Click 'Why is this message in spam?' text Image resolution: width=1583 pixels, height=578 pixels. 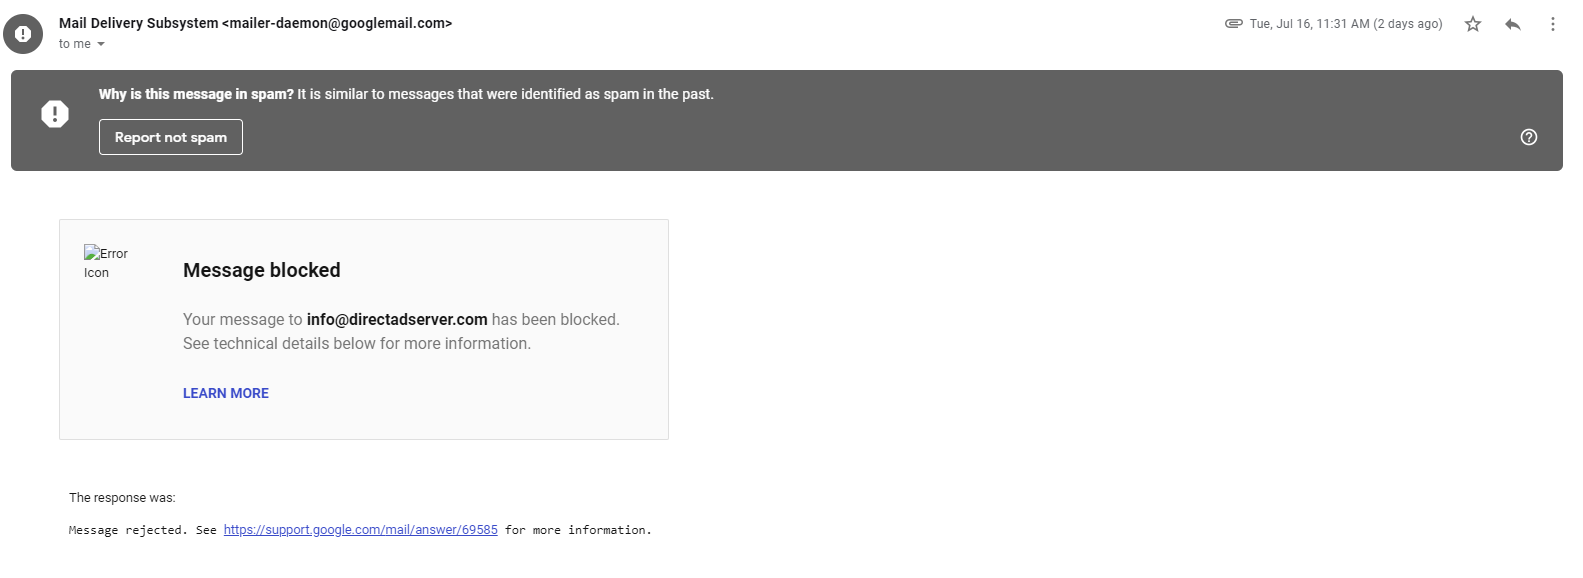click(x=196, y=94)
